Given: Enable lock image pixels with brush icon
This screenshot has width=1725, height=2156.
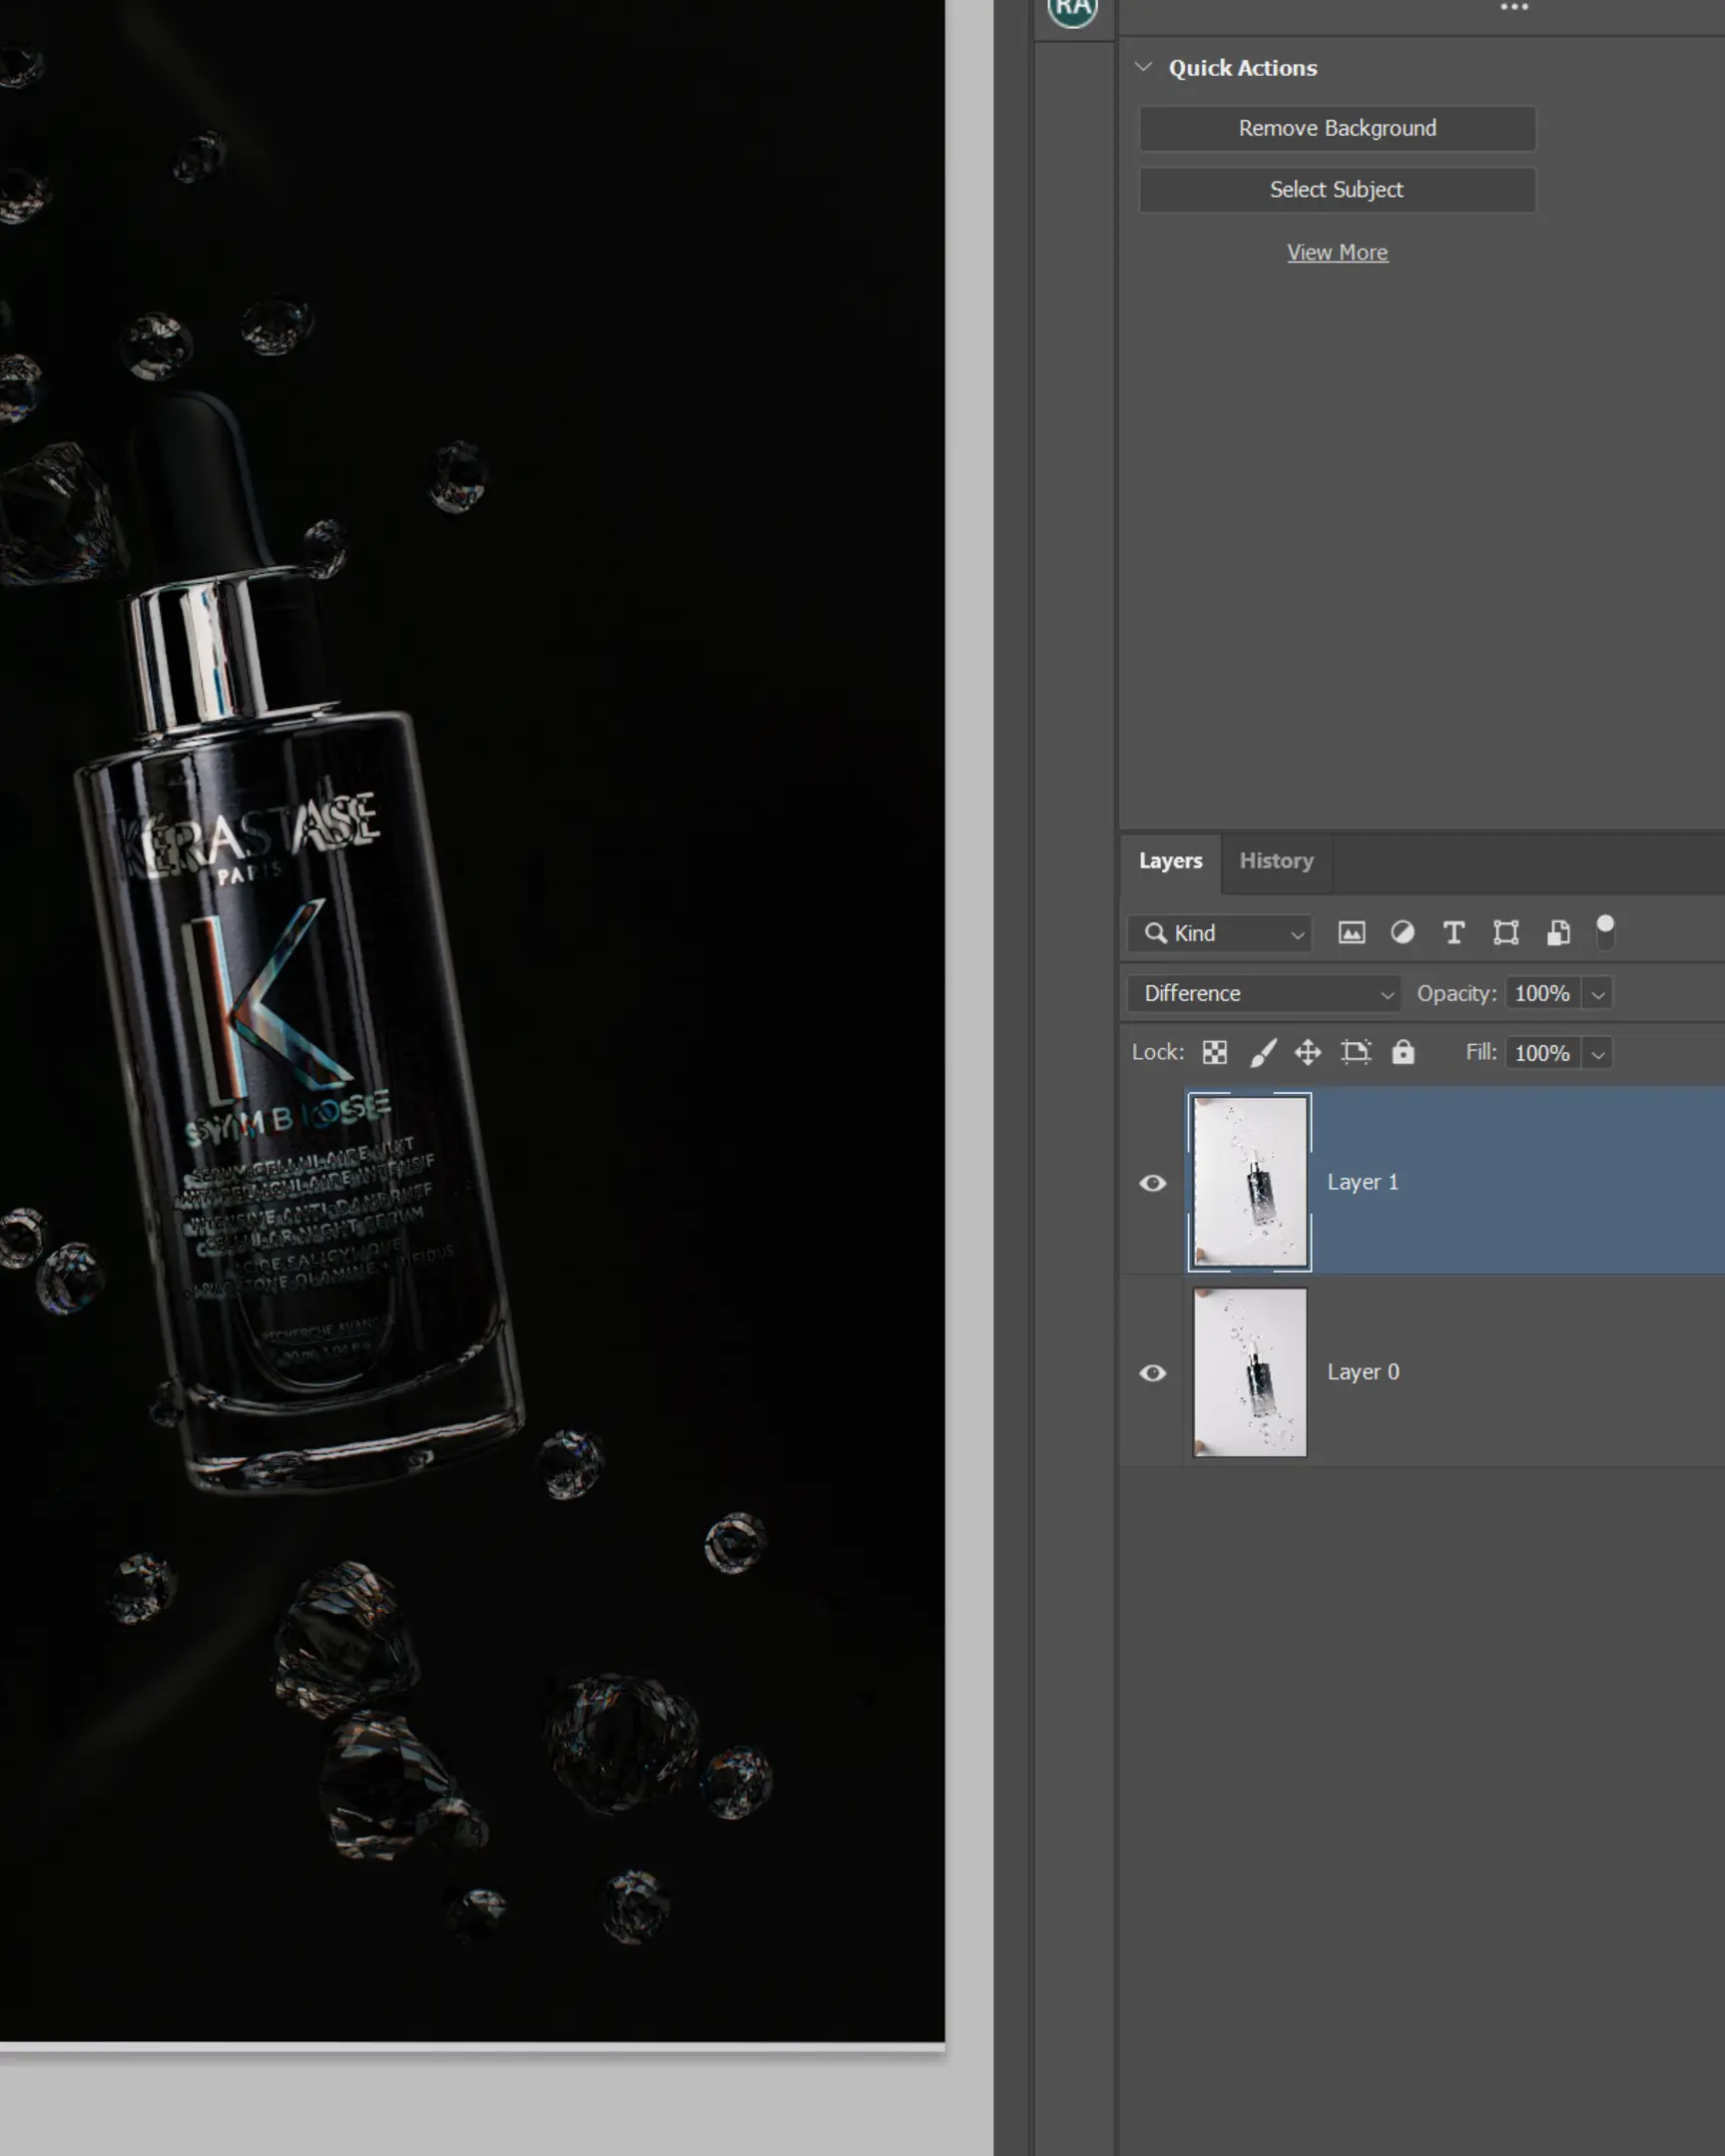Looking at the screenshot, I should [x=1263, y=1052].
